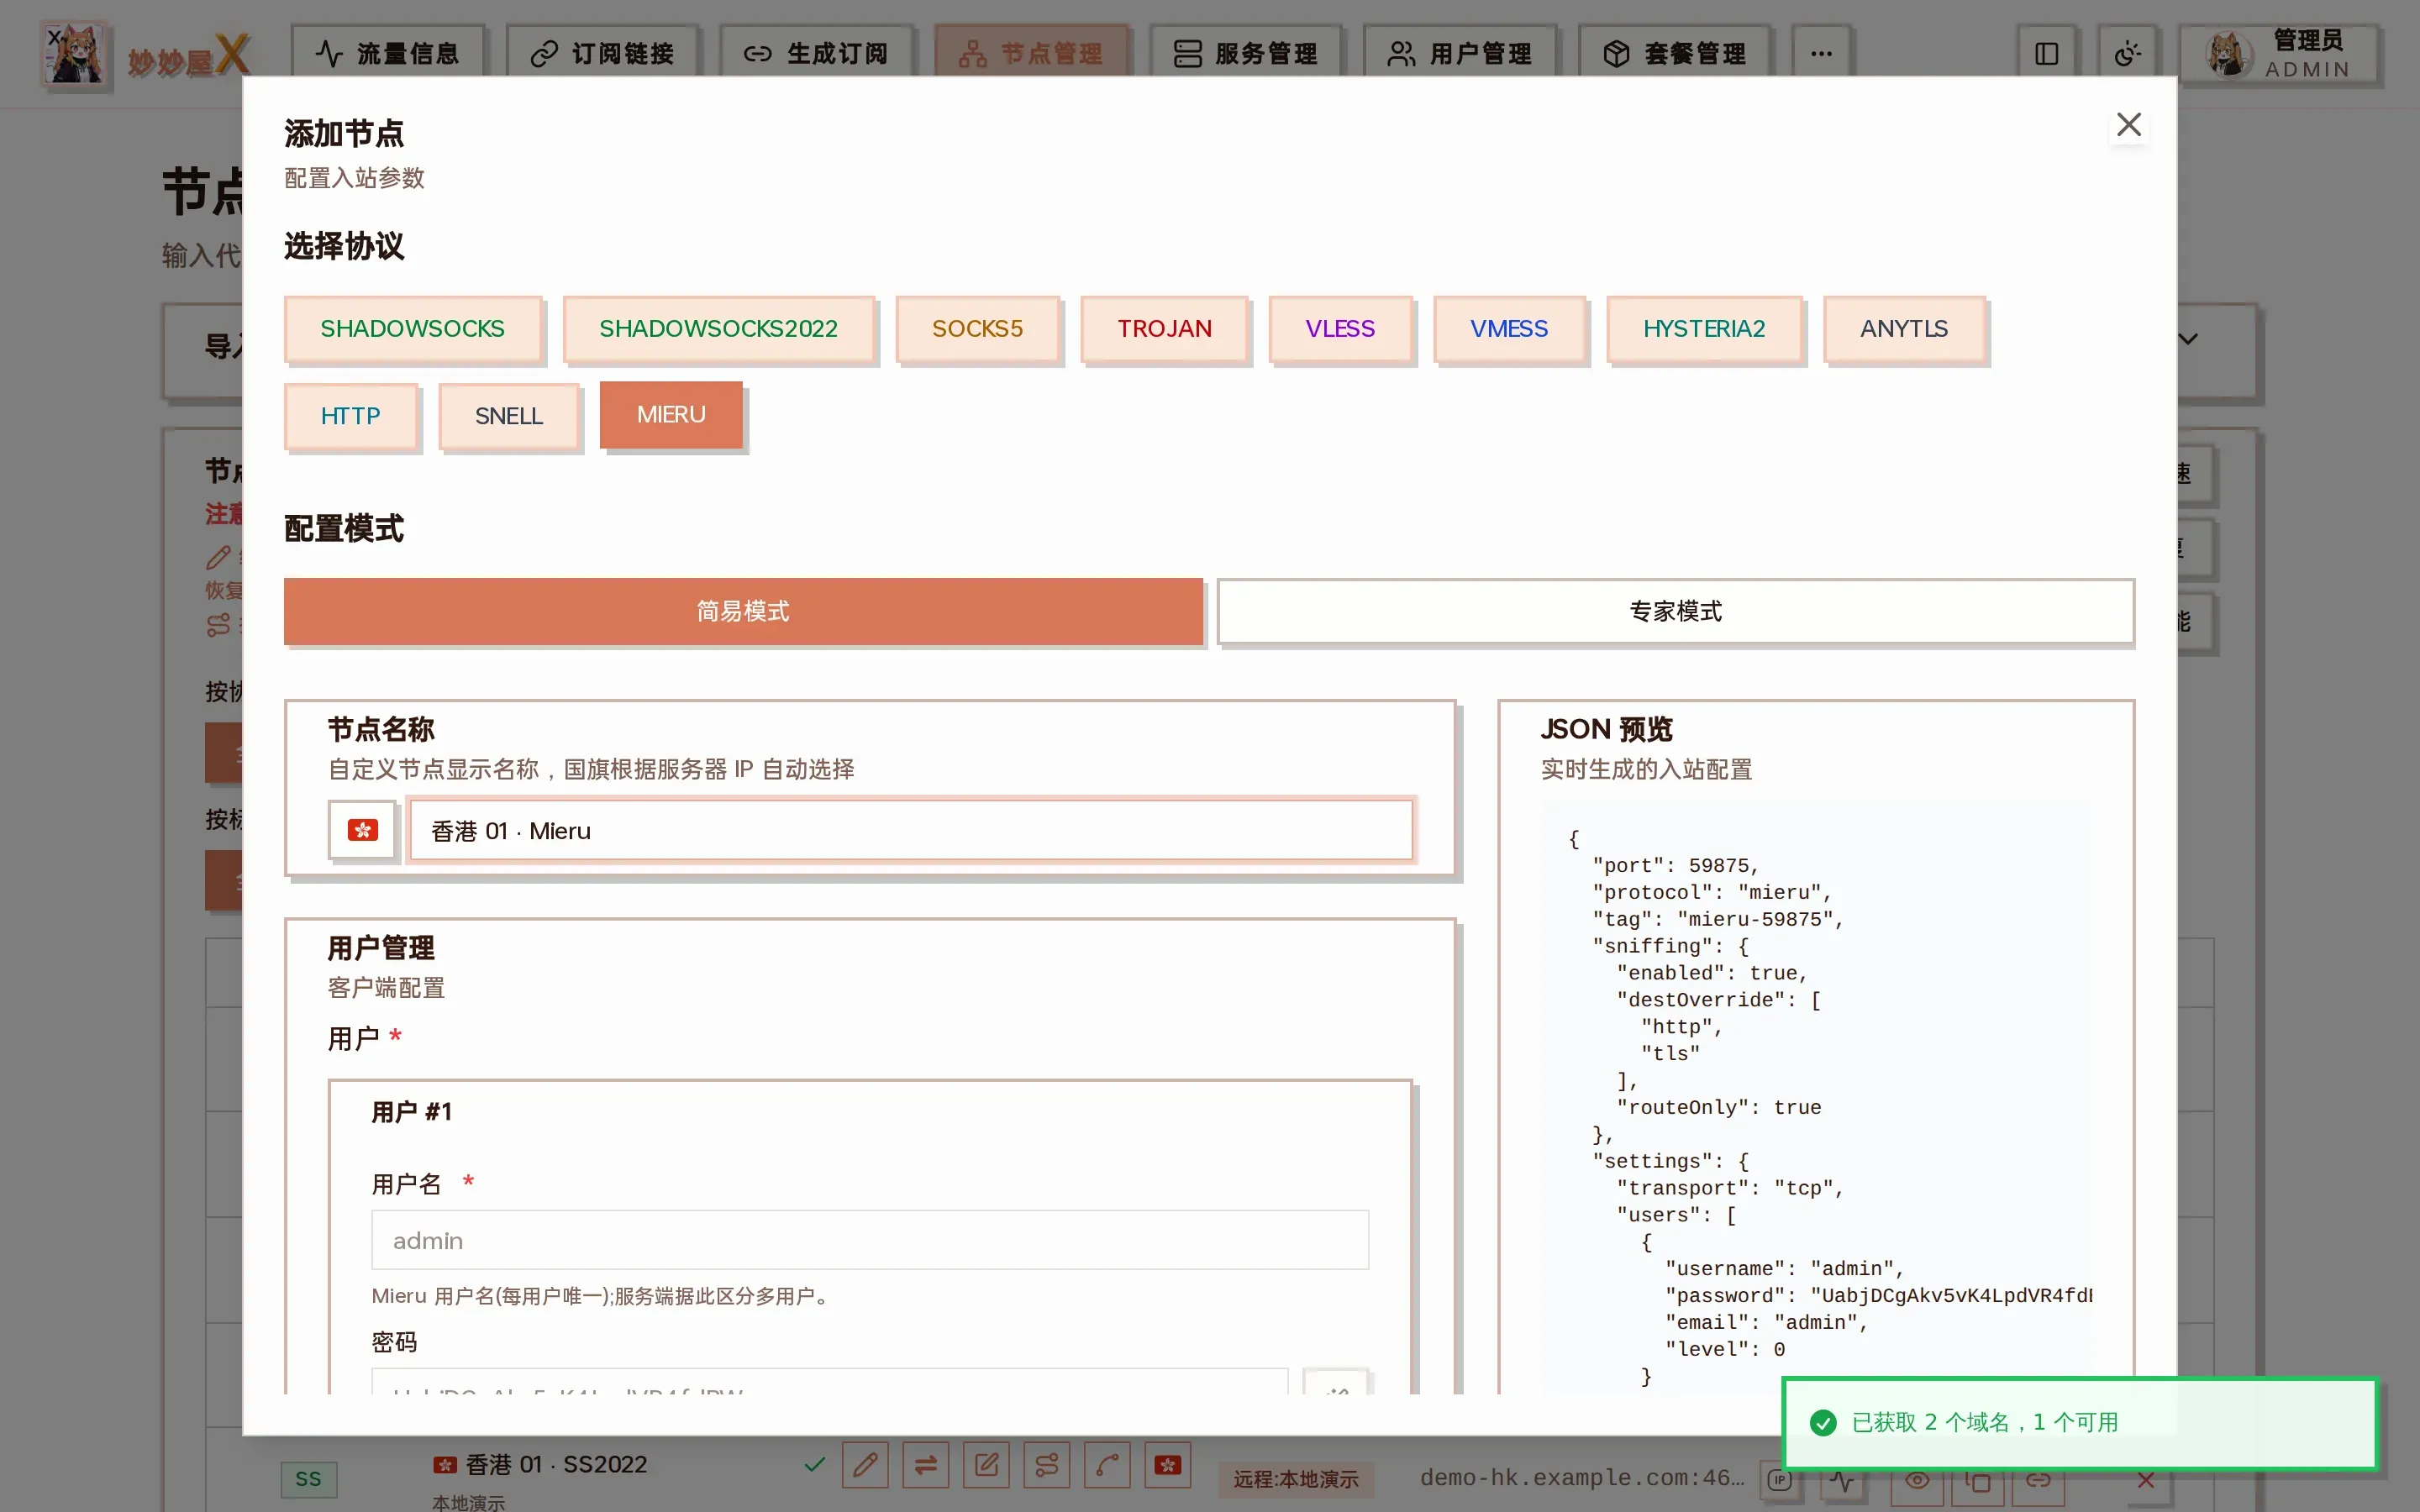Viewport: 2420px width, 1512px height.
Task: Click curved path icon in SS2022 row
Action: click(x=1107, y=1465)
